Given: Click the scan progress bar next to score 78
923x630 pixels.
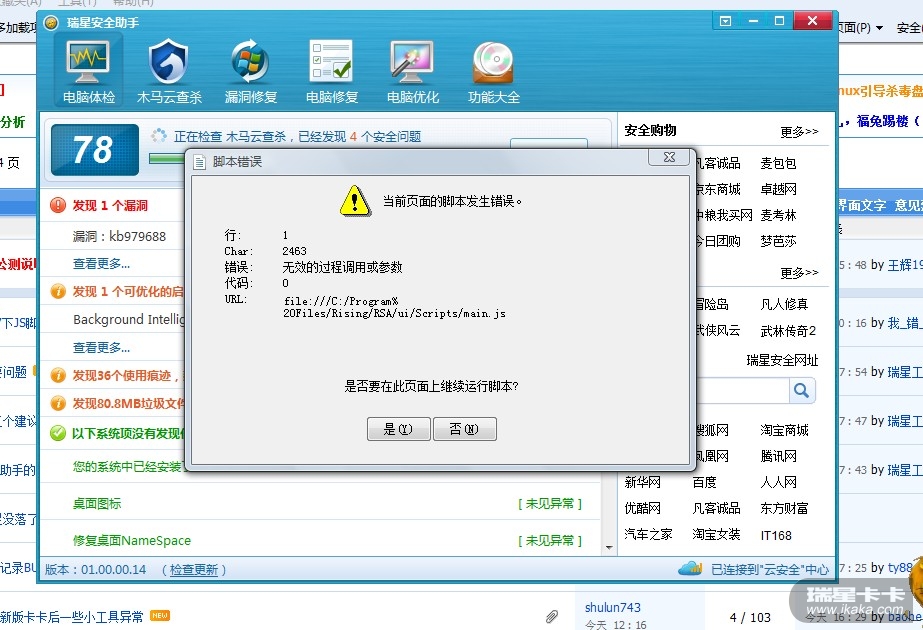Looking at the screenshot, I should (167, 158).
